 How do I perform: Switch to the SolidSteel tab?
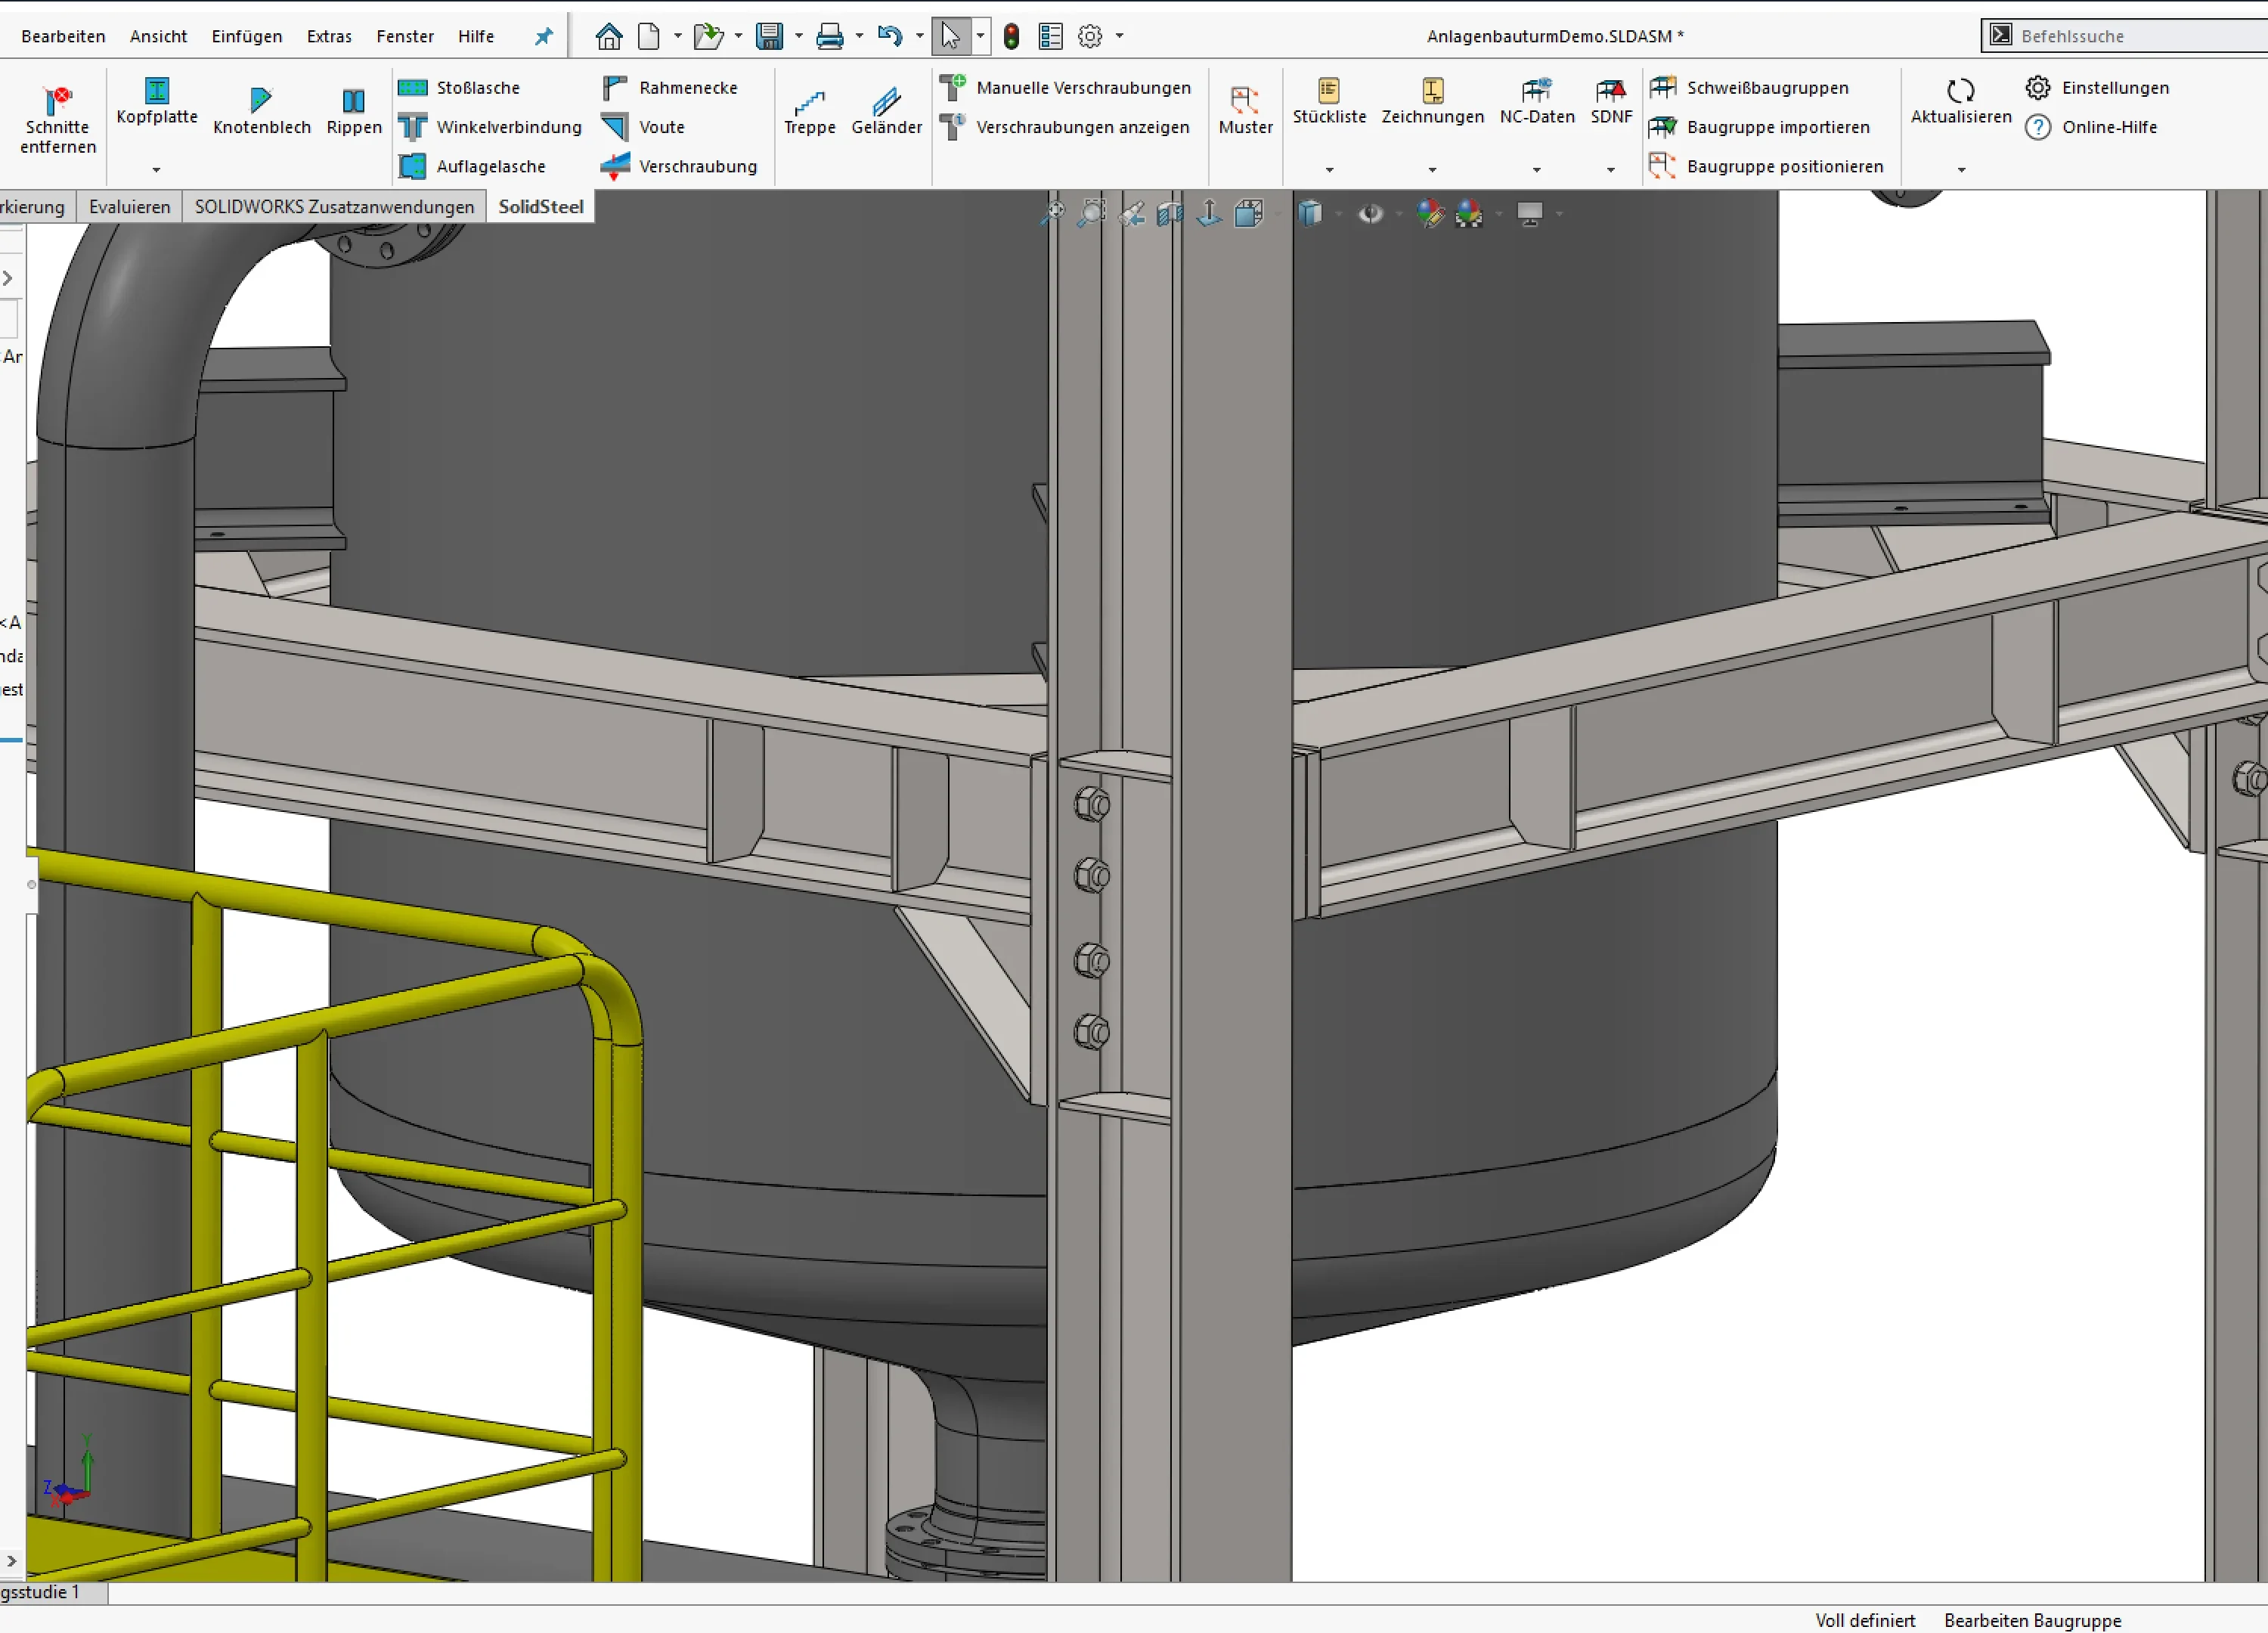[x=541, y=206]
